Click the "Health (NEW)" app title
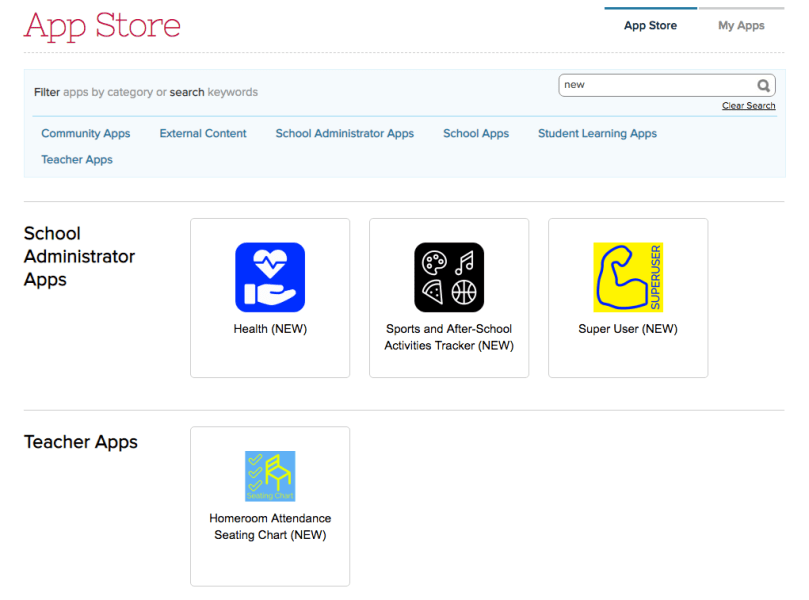809x600 pixels. click(270, 329)
